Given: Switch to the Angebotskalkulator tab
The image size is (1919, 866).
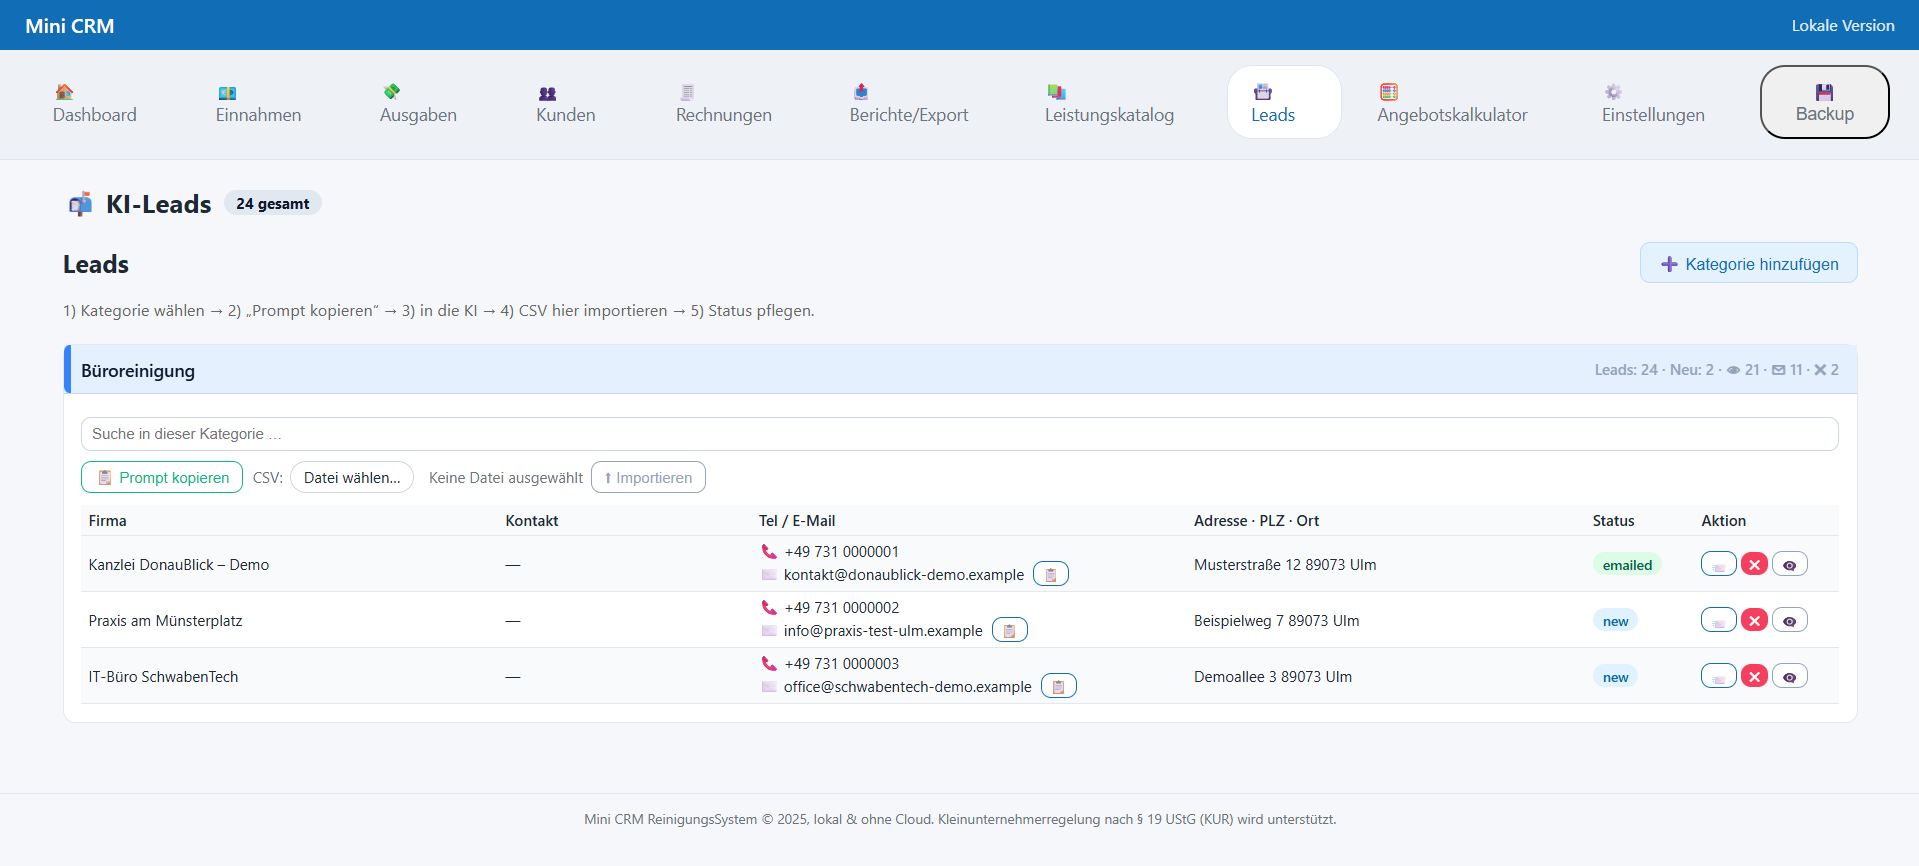Looking at the screenshot, I should [1451, 104].
